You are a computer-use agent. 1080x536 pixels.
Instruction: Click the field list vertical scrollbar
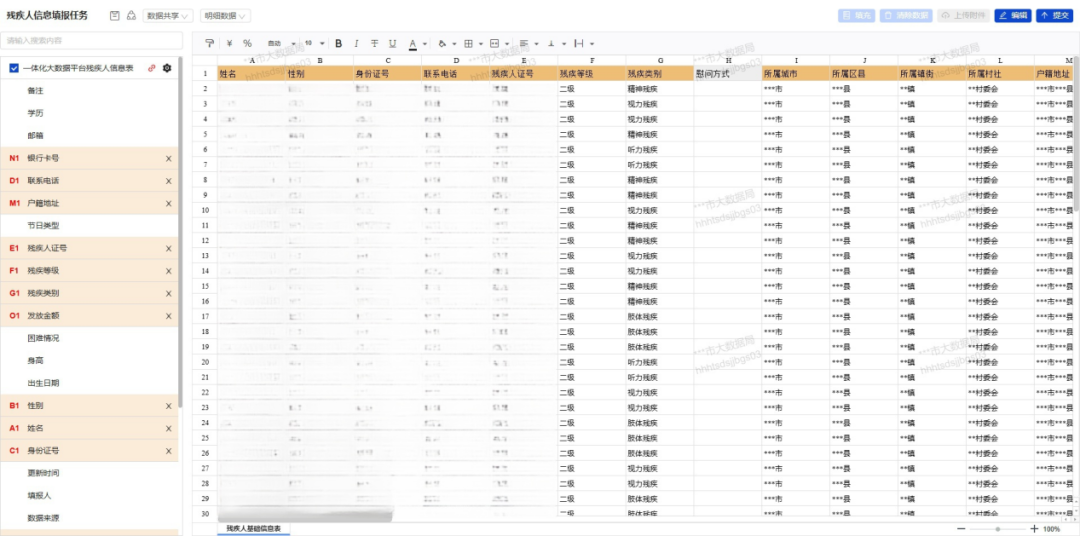[x=180, y=234]
